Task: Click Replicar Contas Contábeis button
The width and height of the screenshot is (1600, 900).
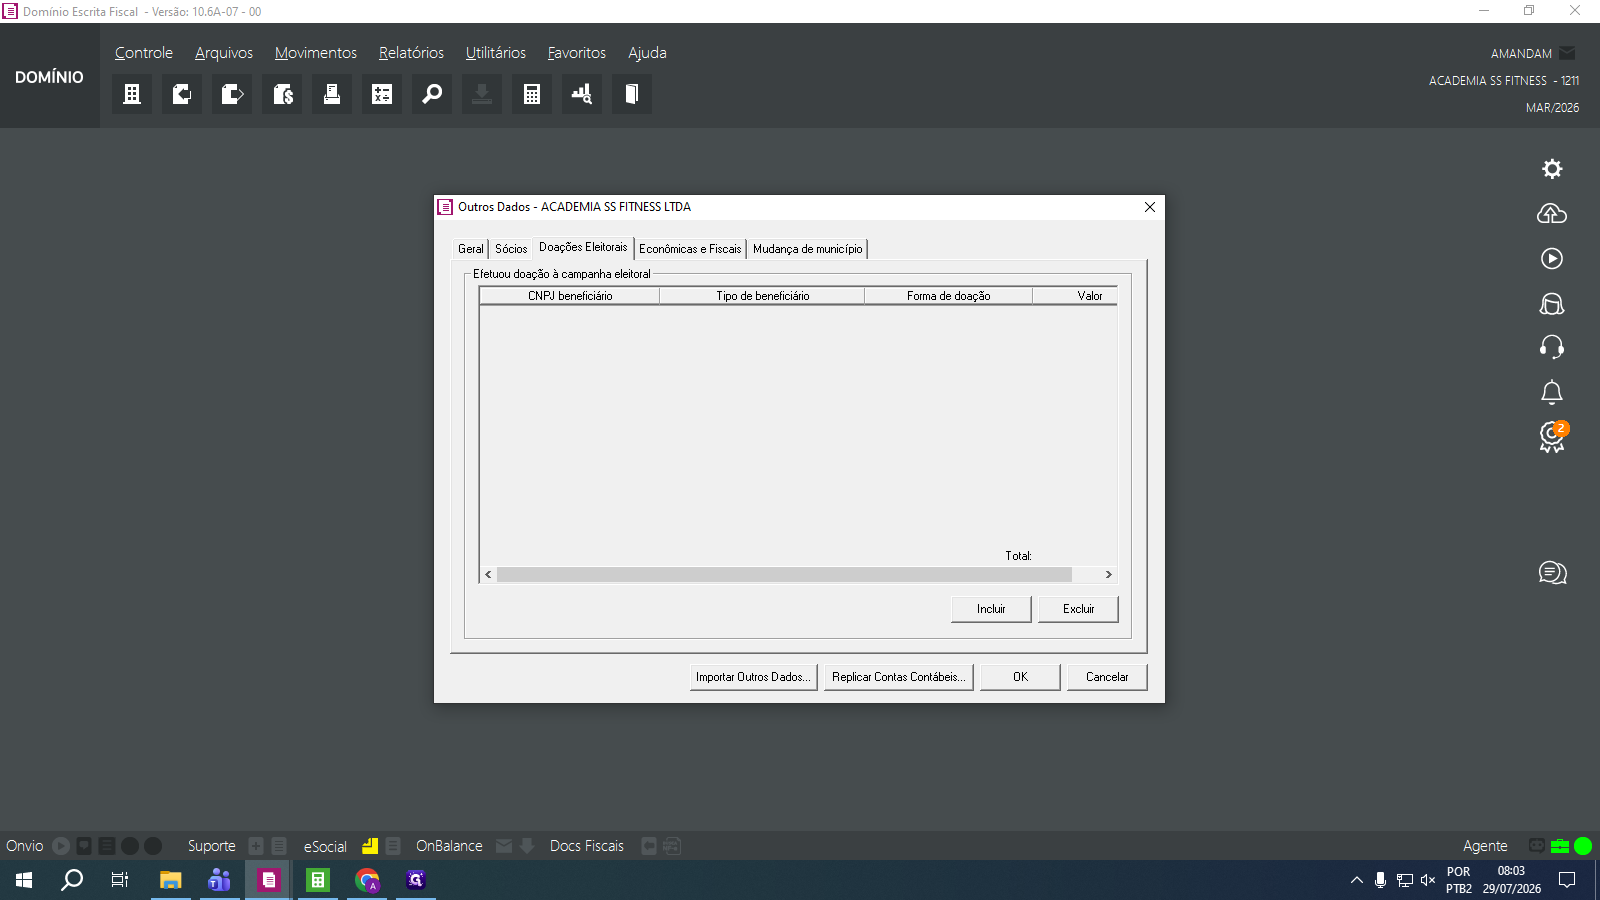Action: pyautogui.click(x=898, y=677)
